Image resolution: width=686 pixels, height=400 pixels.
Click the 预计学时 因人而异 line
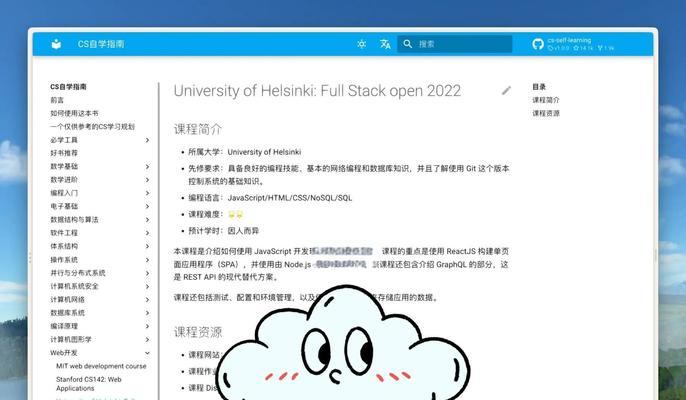click(x=224, y=231)
